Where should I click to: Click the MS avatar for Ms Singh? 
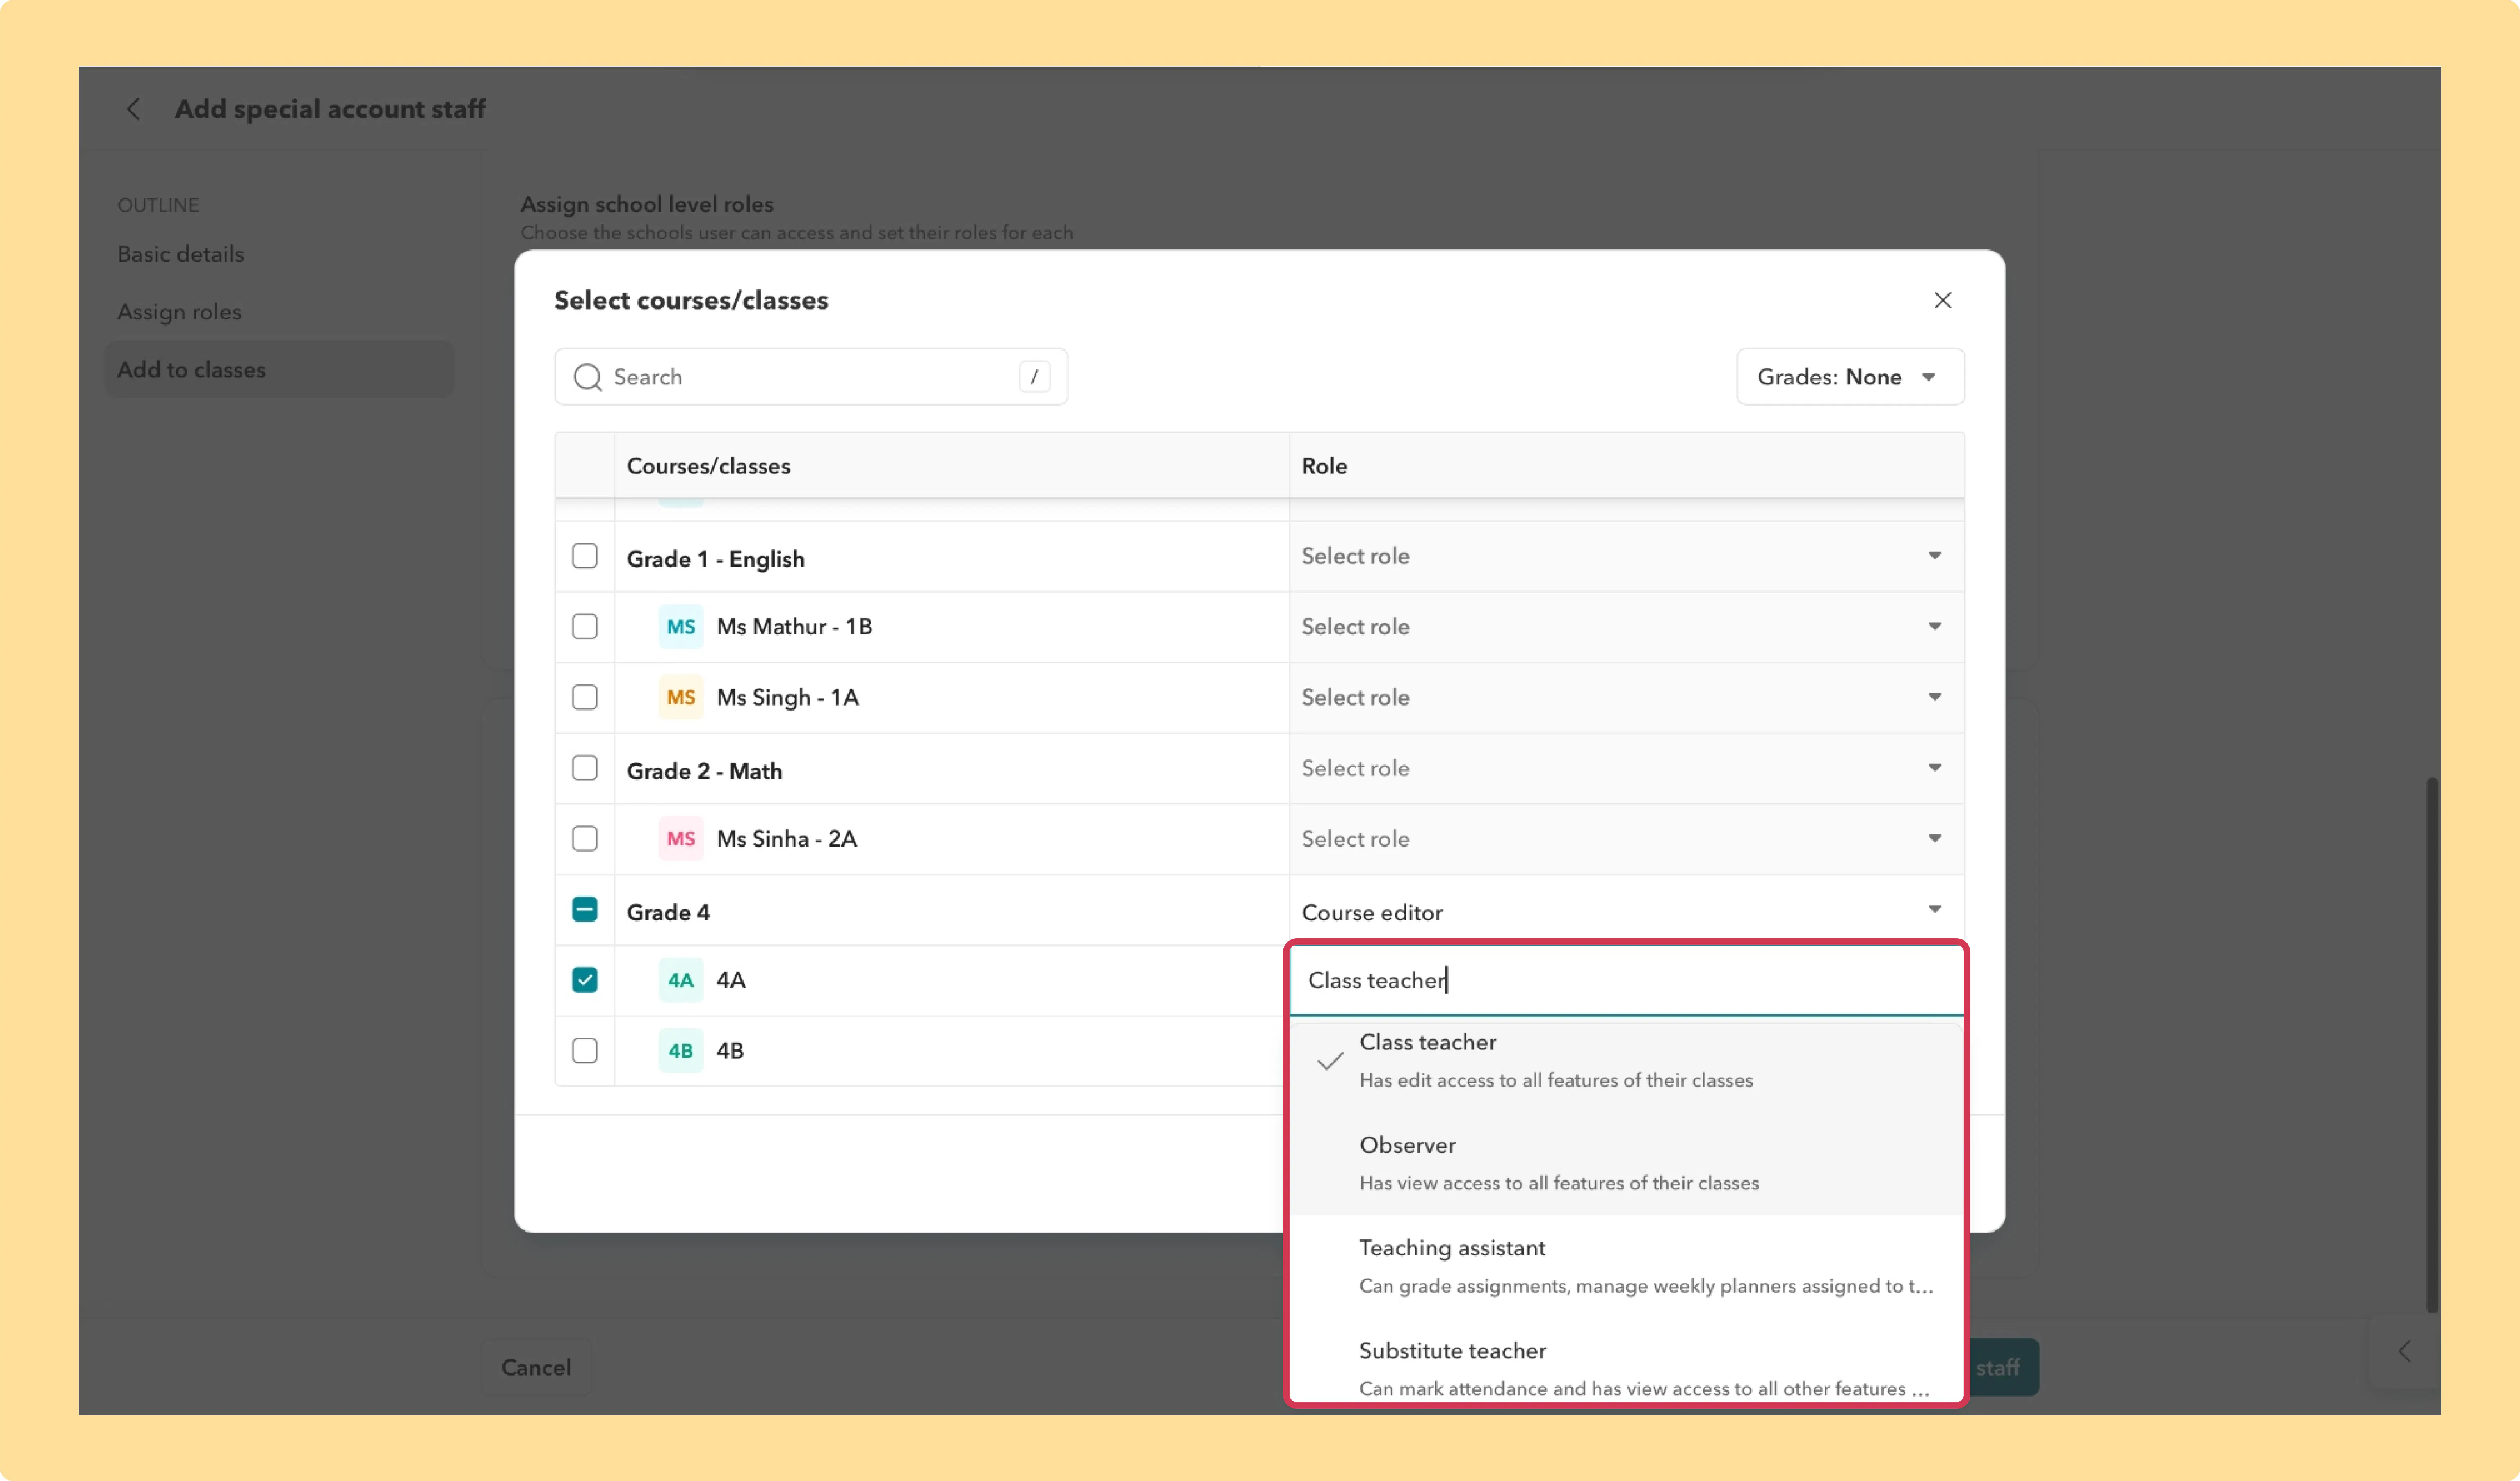(x=680, y=697)
